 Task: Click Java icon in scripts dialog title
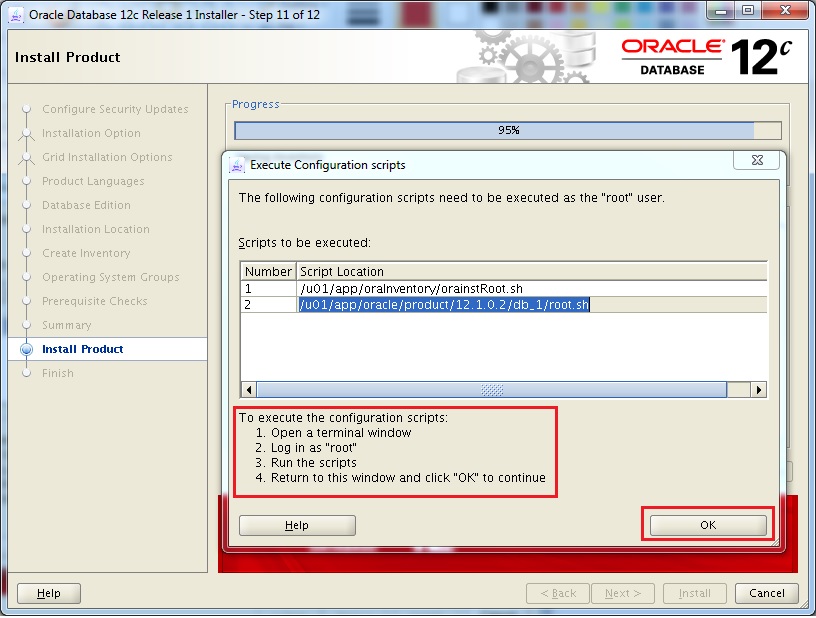coord(238,164)
